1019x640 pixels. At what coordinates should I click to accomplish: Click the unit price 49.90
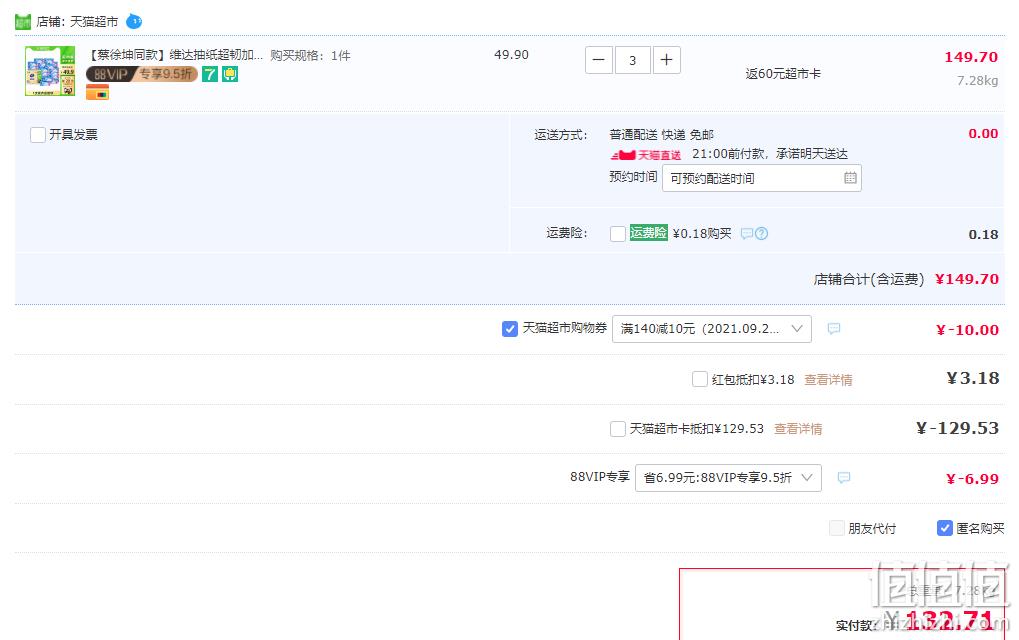pyautogui.click(x=511, y=55)
